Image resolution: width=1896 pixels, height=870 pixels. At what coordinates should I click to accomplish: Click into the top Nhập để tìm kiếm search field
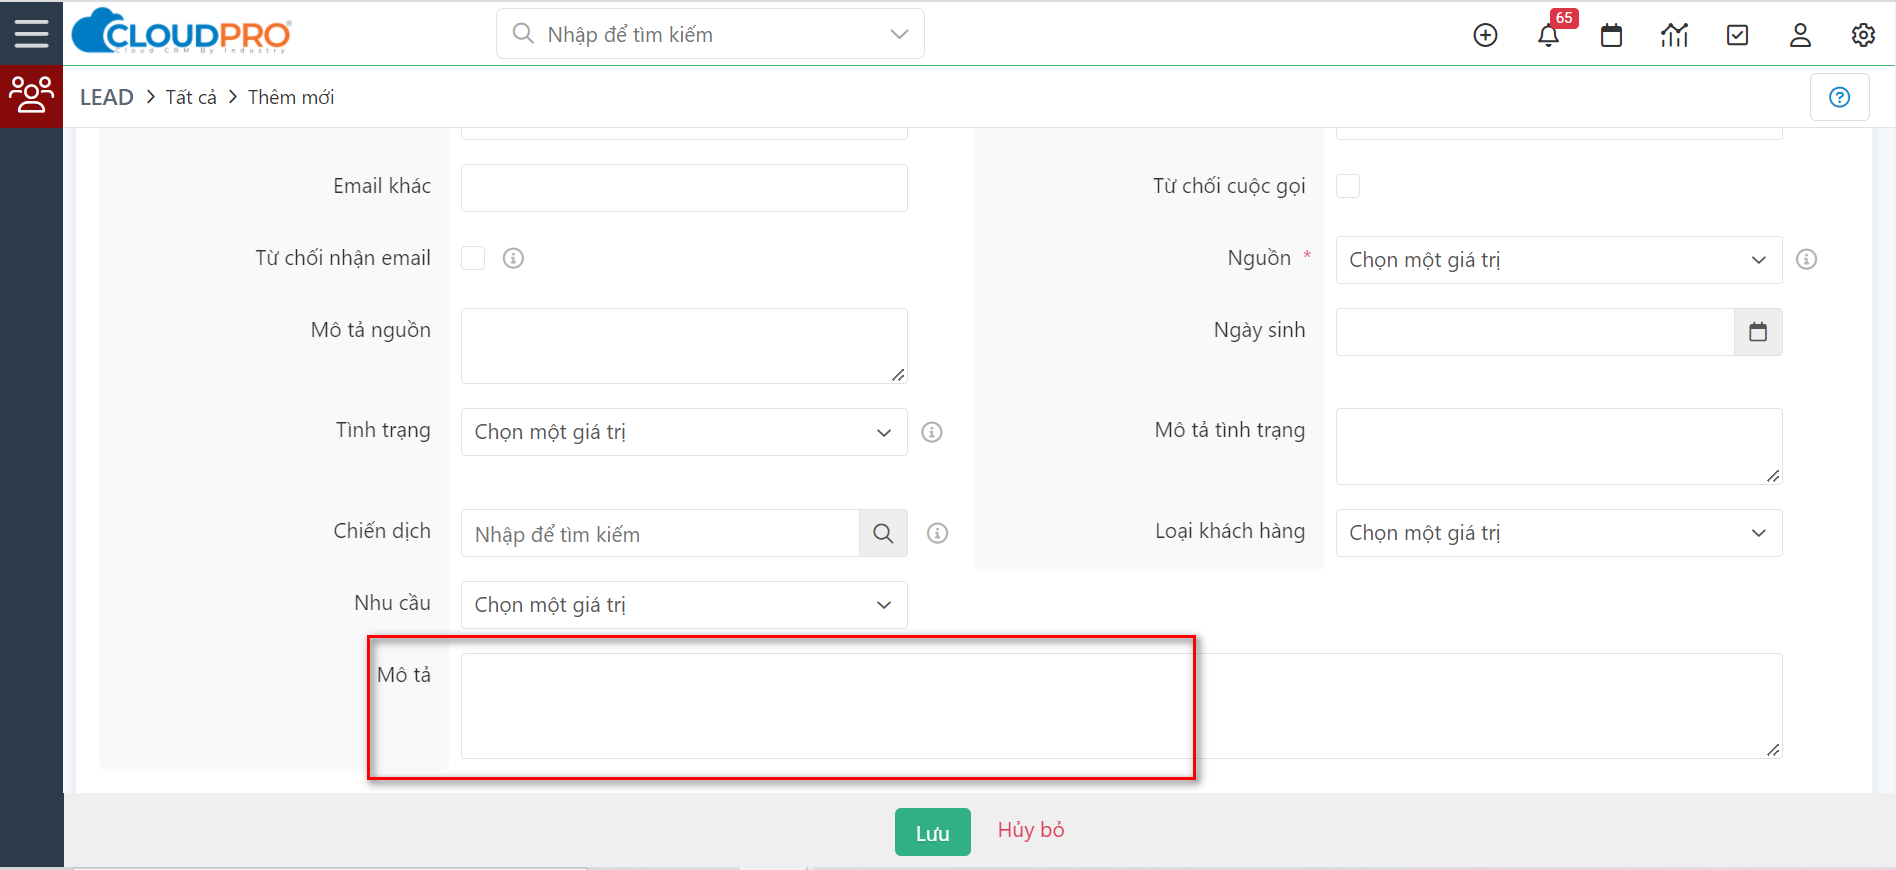(x=710, y=34)
